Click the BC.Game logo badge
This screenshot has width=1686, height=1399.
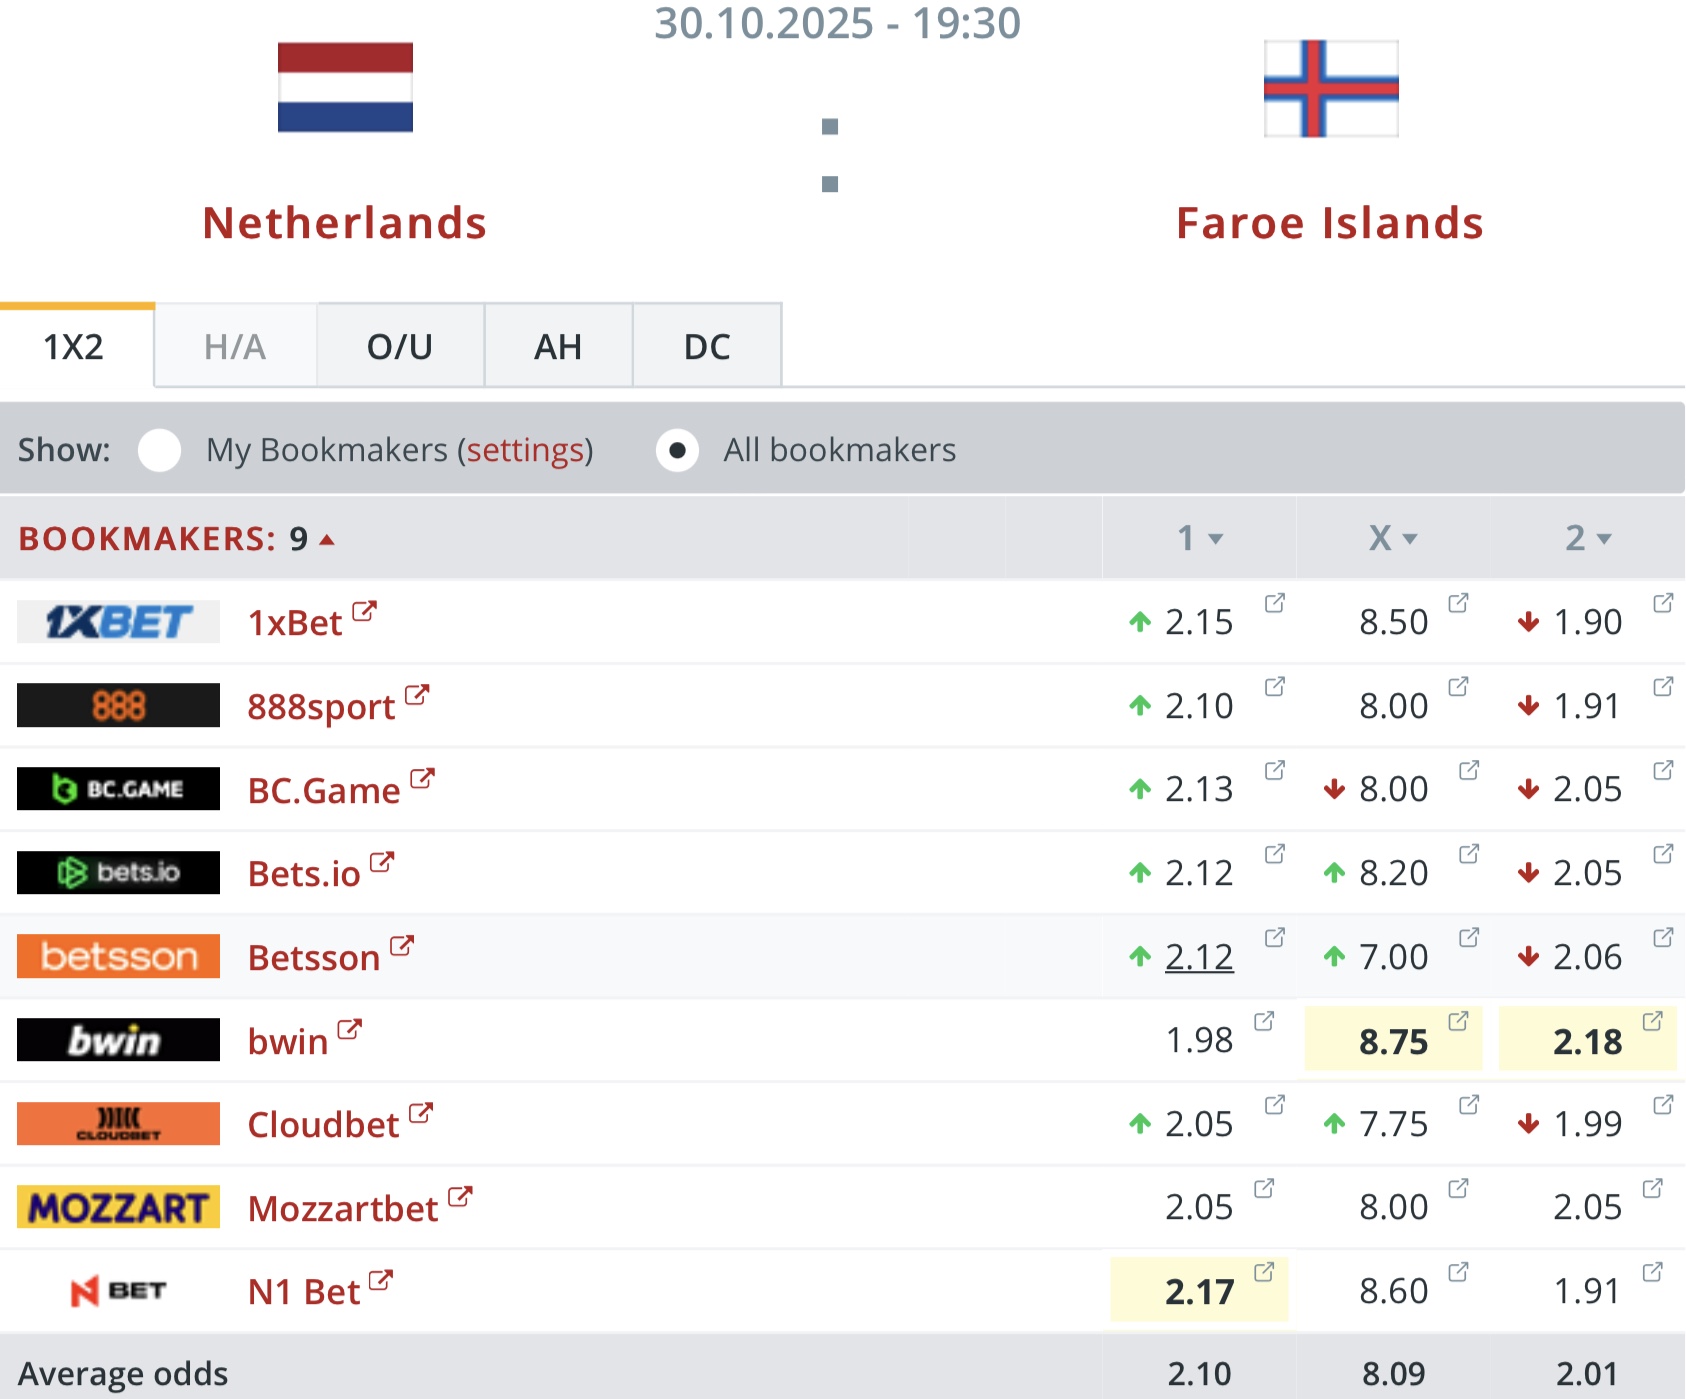118,789
